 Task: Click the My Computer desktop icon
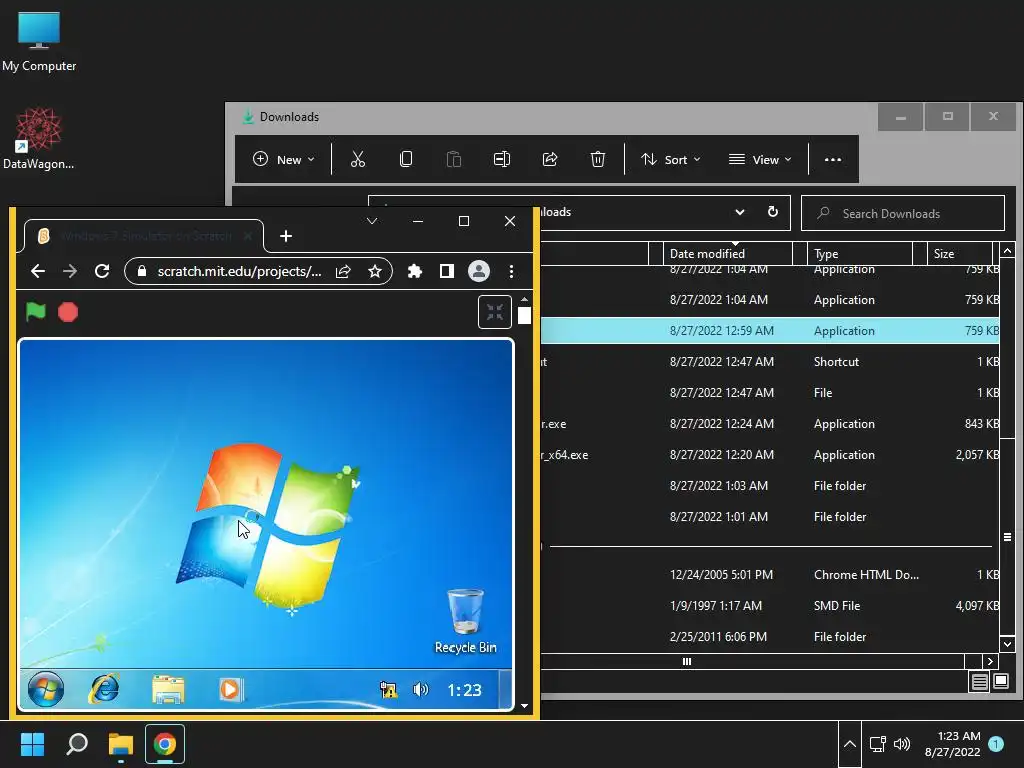point(39,42)
